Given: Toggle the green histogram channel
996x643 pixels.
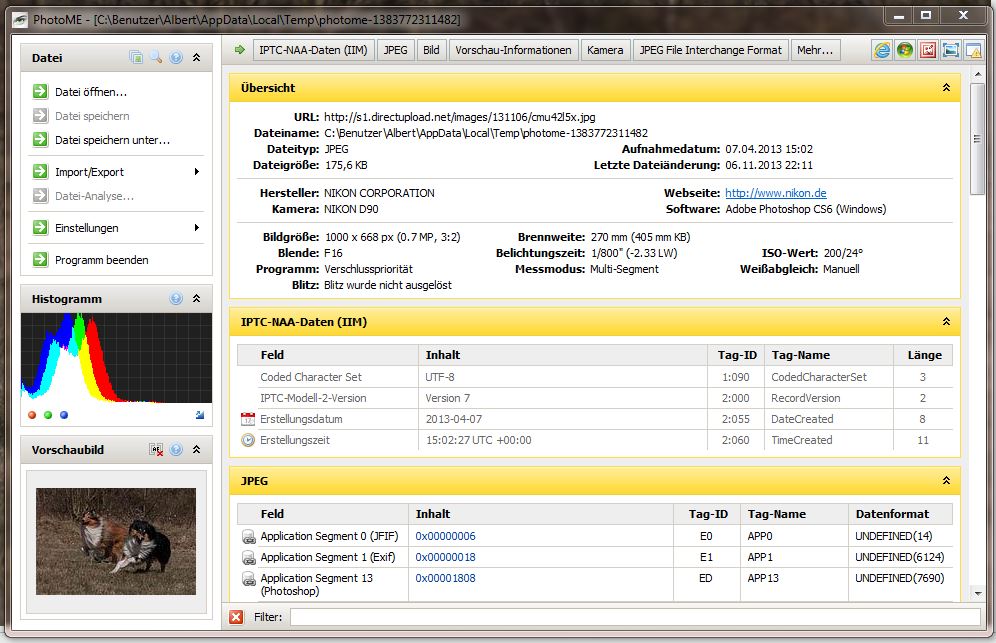Looking at the screenshot, I should pos(48,415).
